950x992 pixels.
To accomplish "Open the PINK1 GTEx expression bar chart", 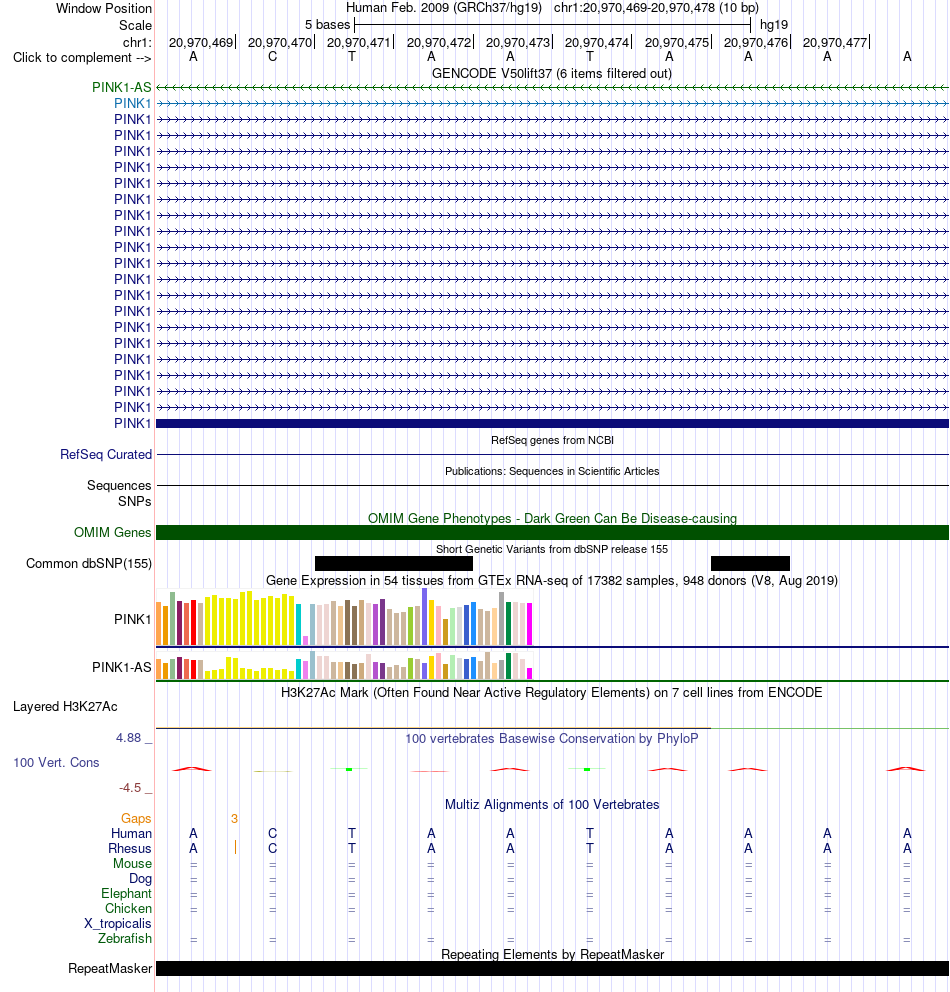I will [x=344, y=617].
